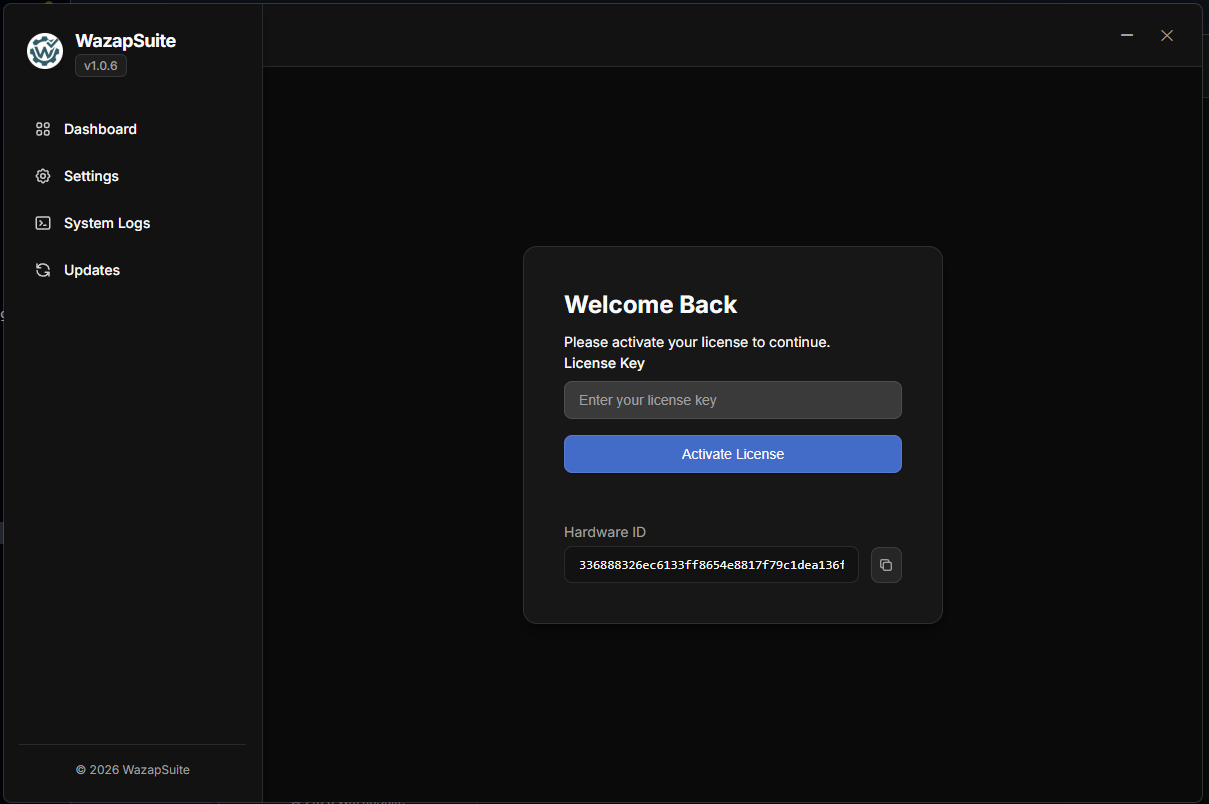Click the Settings gear icon
1209x804 pixels.
pos(43,176)
